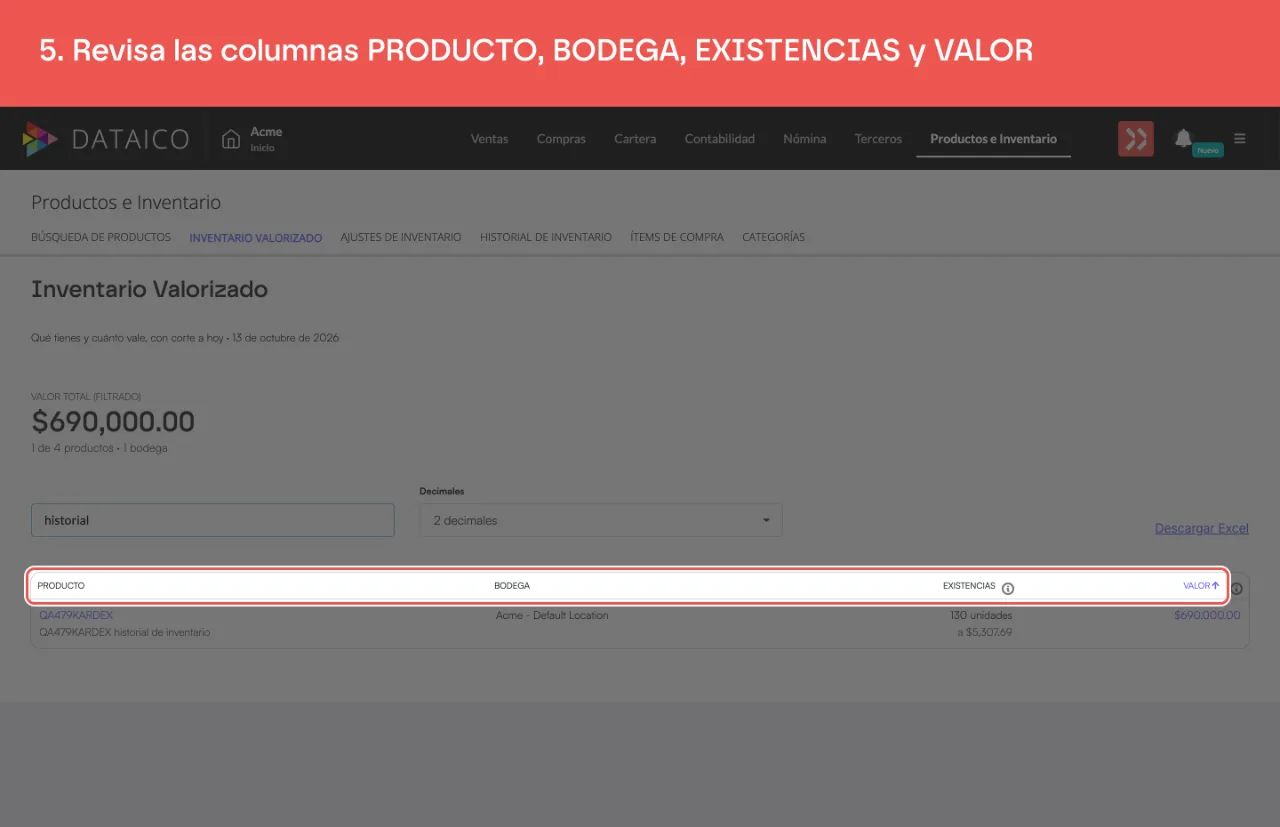Select Productos e Inventario in the top menu
This screenshot has width=1280, height=827.
(x=993, y=139)
